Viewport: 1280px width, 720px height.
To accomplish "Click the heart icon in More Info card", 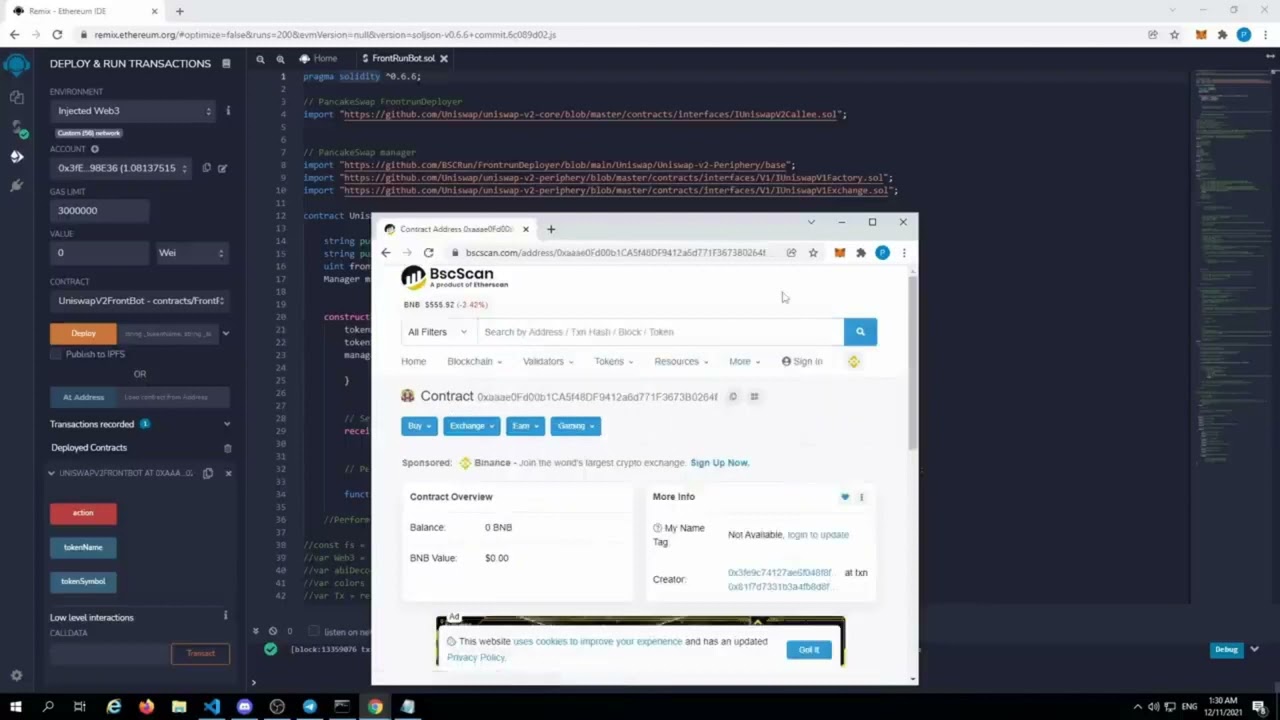I will (x=845, y=497).
